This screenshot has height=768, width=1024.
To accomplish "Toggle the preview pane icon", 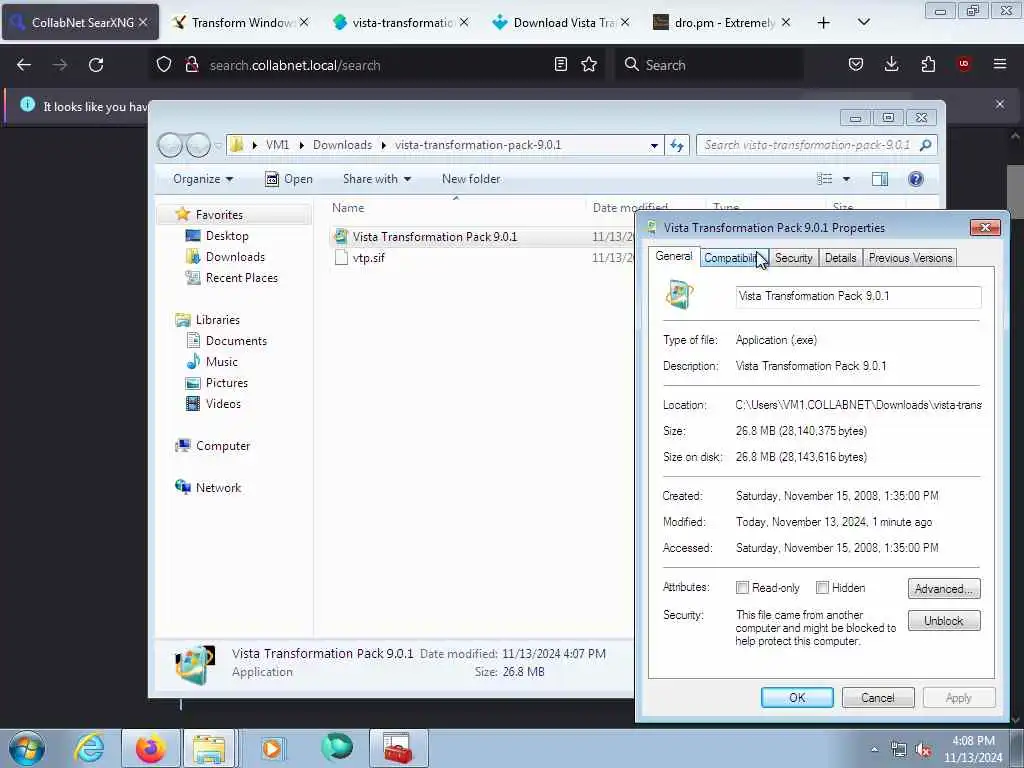I will click(x=880, y=179).
